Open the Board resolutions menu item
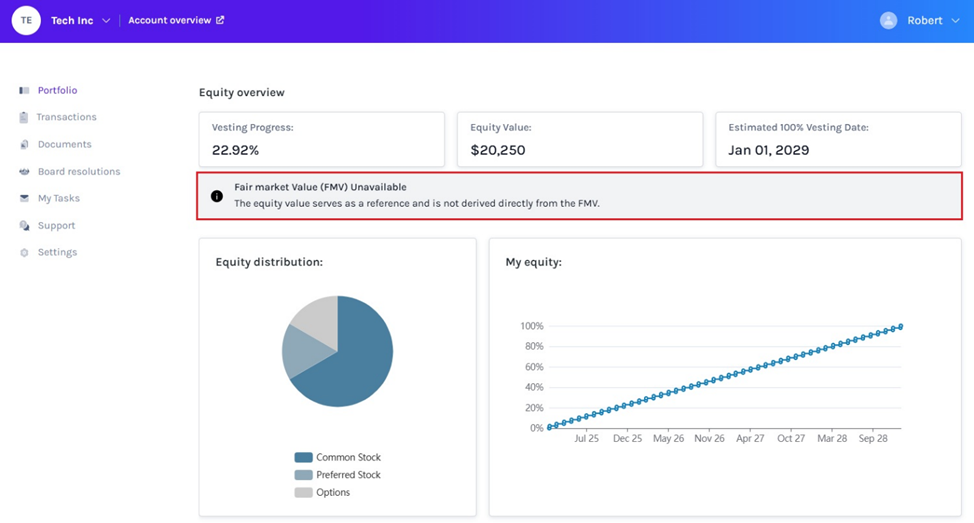 [78, 171]
